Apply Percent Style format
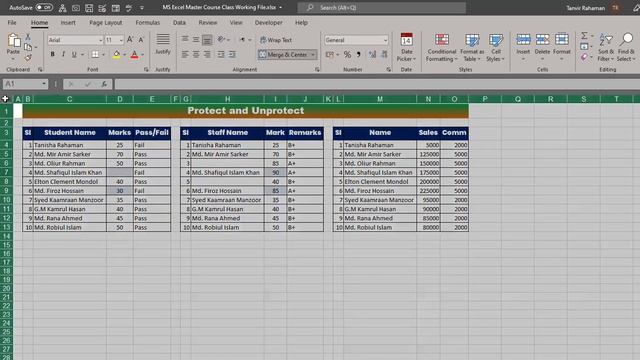The image size is (640, 360). pos(347,54)
